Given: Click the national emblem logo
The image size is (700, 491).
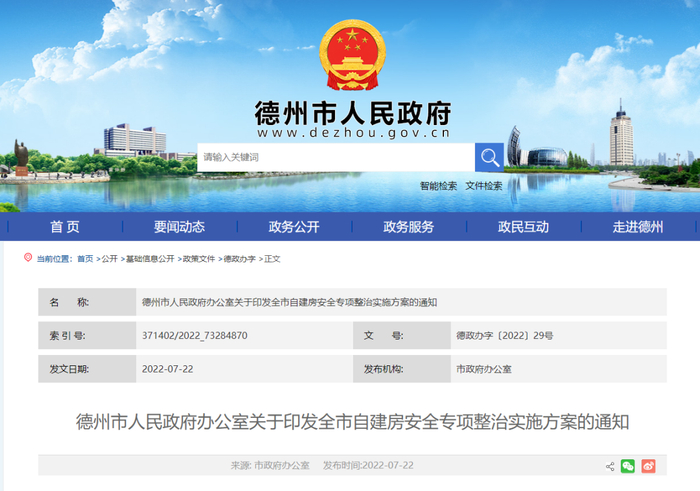Looking at the screenshot, I should [353, 55].
